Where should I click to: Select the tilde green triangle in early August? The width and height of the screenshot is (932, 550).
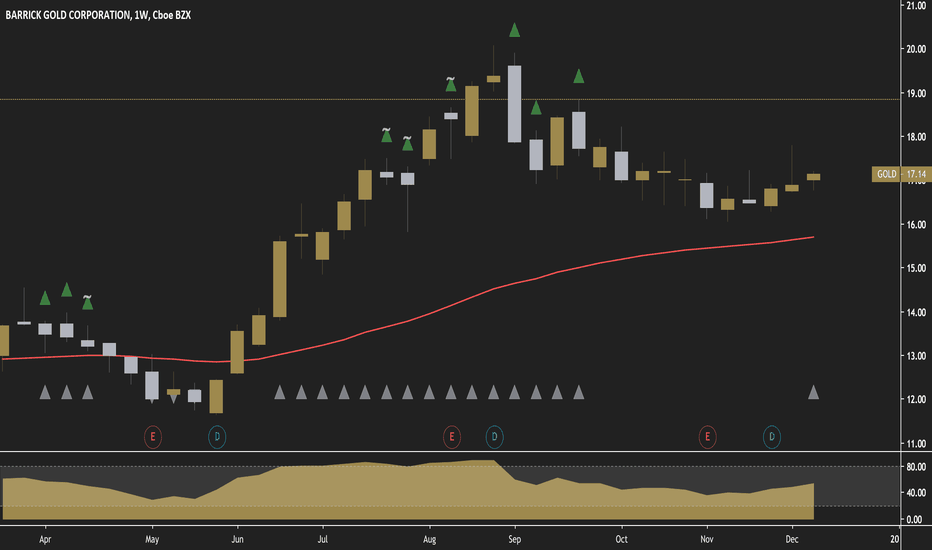pyautogui.click(x=451, y=84)
